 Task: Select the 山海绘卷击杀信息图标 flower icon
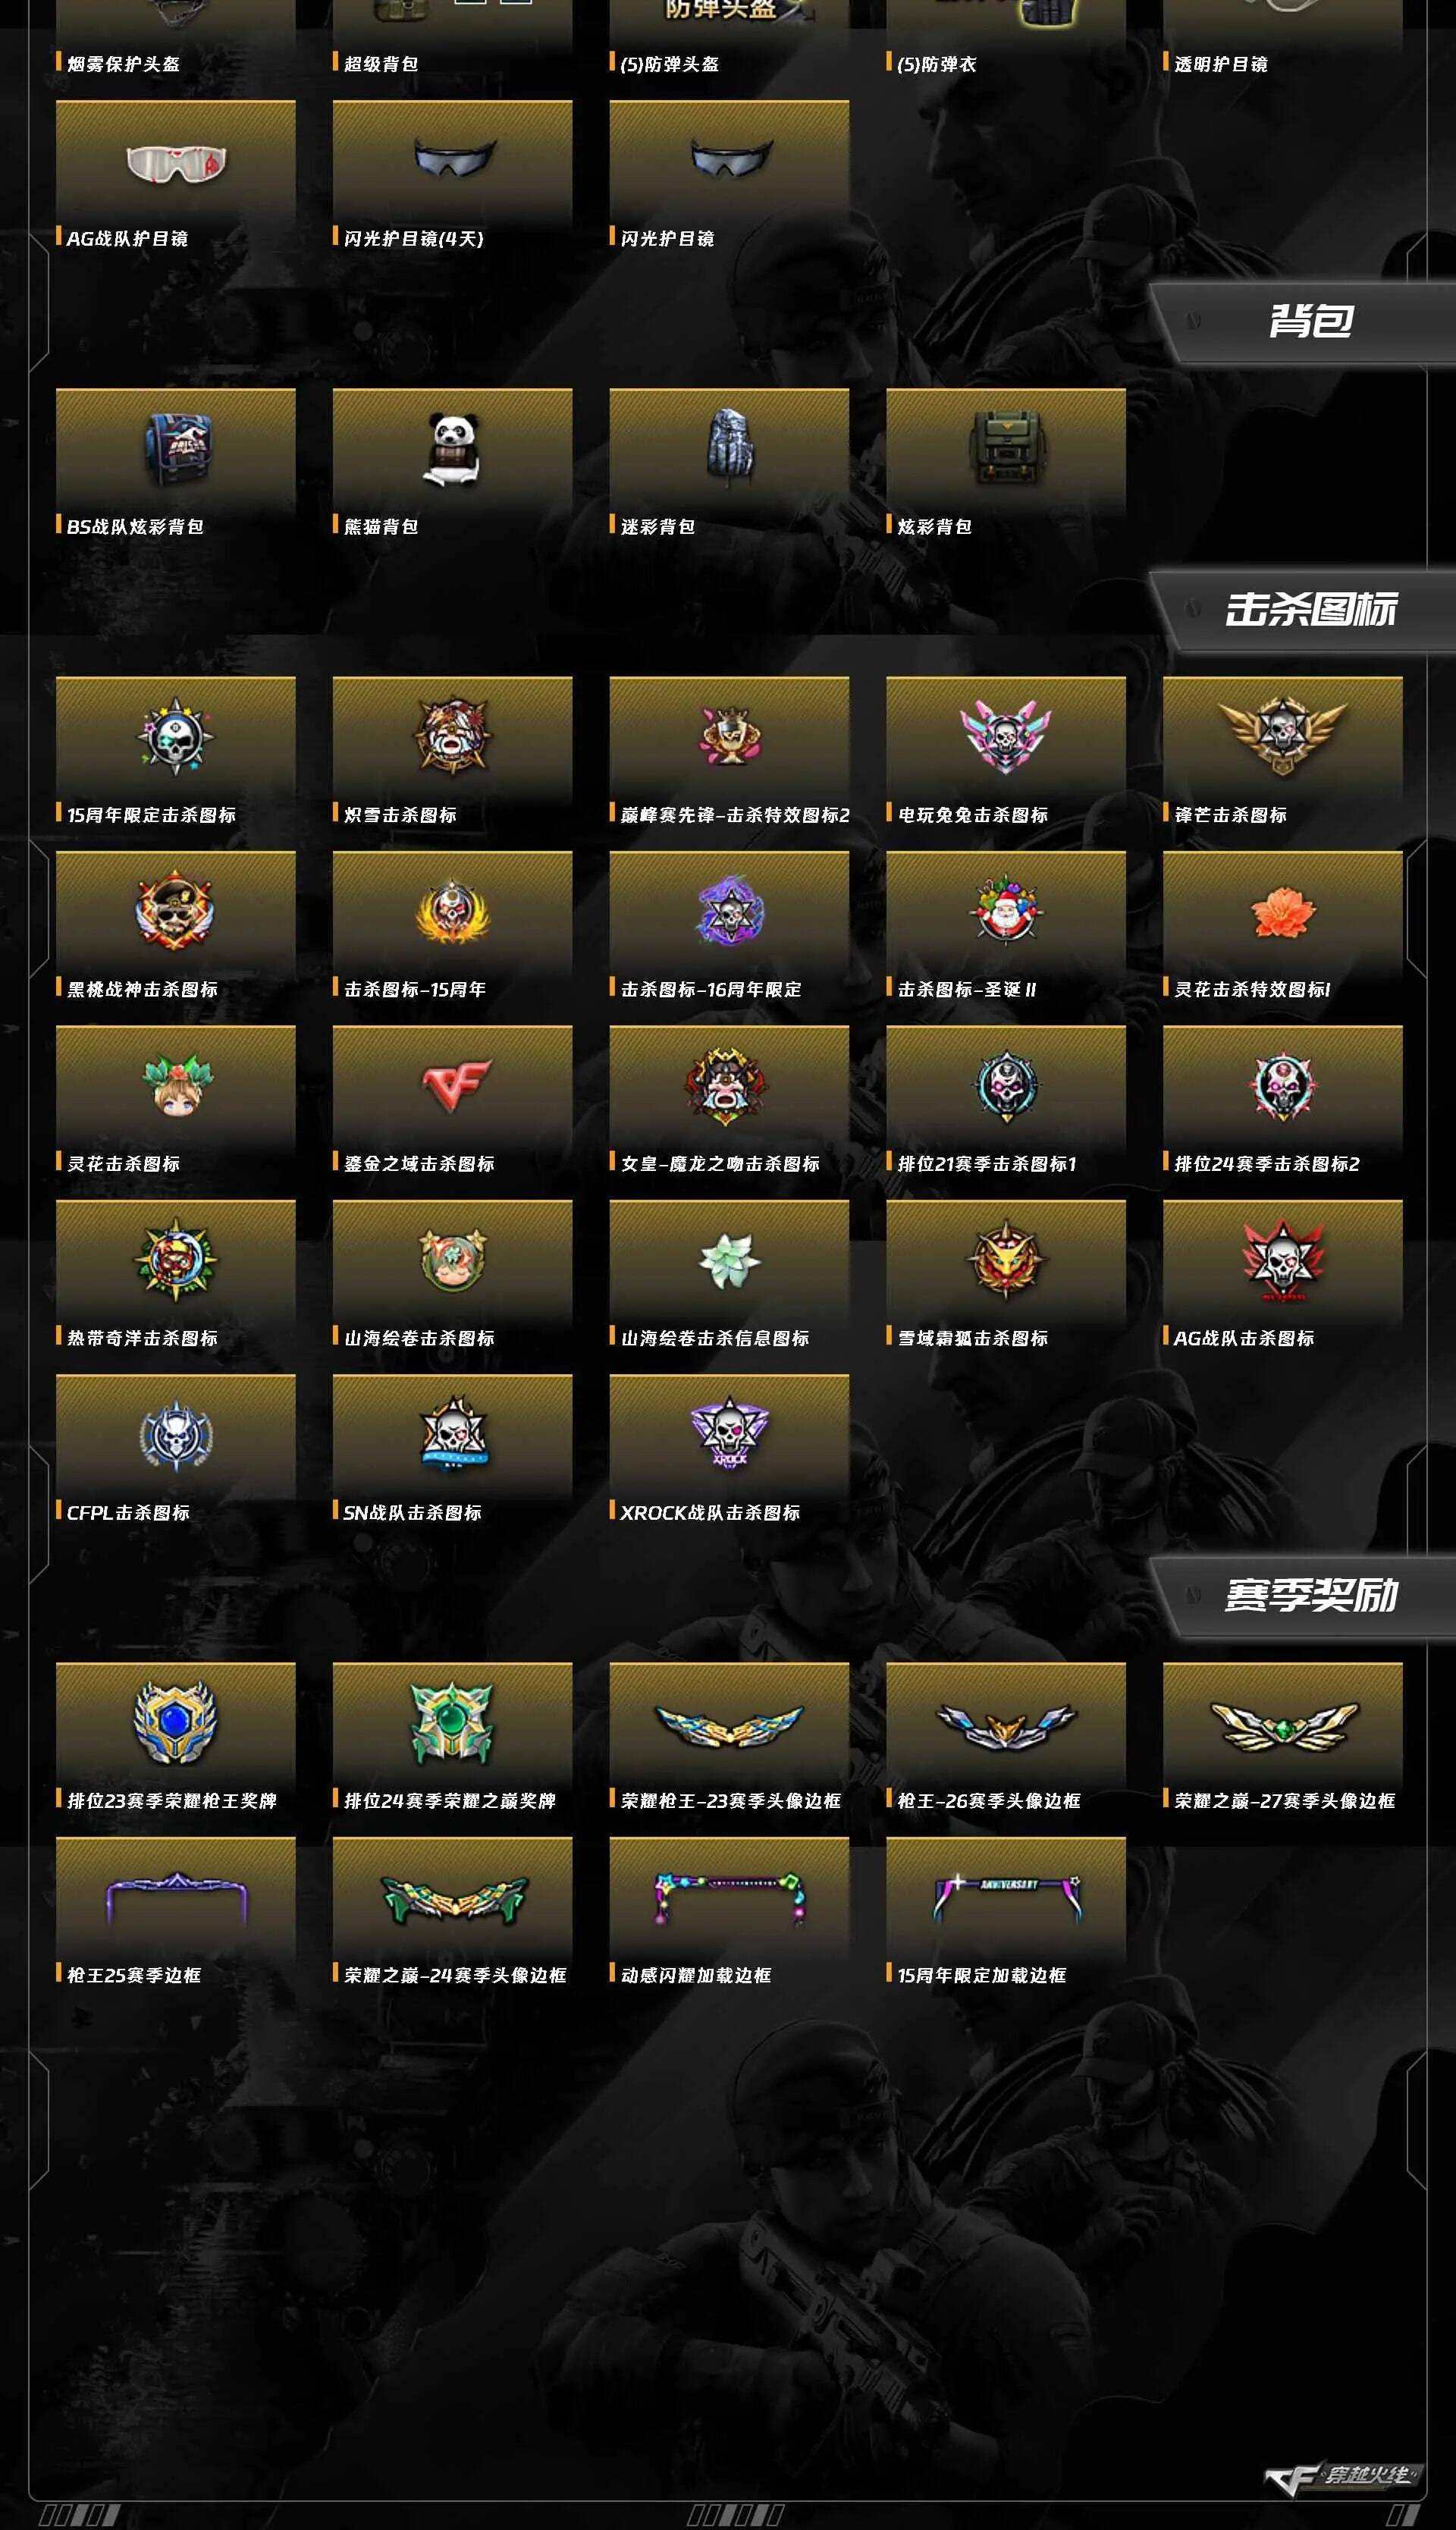click(729, 1260)
